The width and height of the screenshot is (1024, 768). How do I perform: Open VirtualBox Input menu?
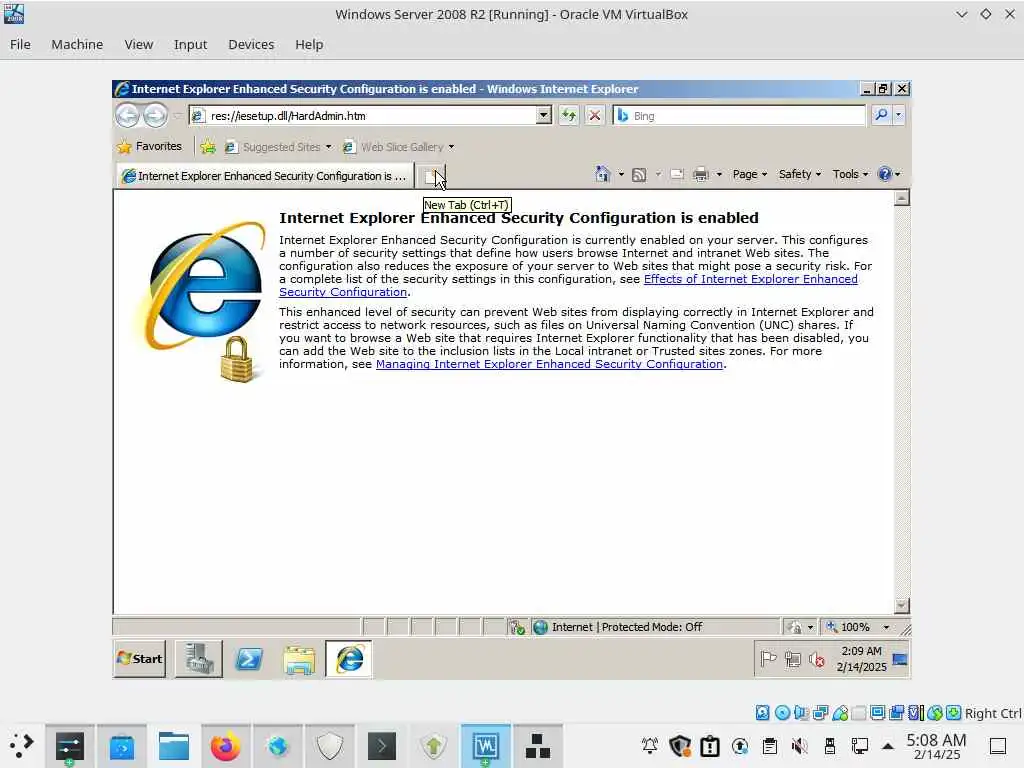click(x=190, y=44)
